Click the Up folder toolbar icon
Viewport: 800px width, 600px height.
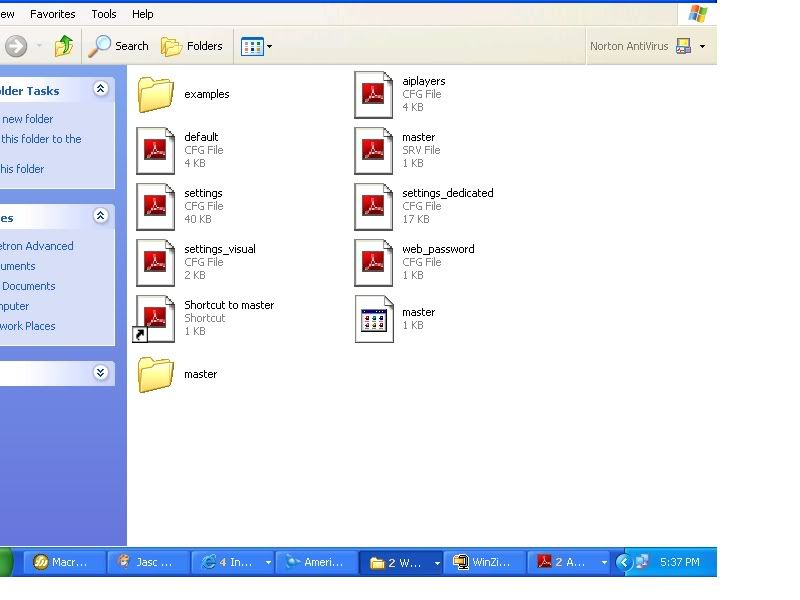pyautogui.click(x=64, y=46)
